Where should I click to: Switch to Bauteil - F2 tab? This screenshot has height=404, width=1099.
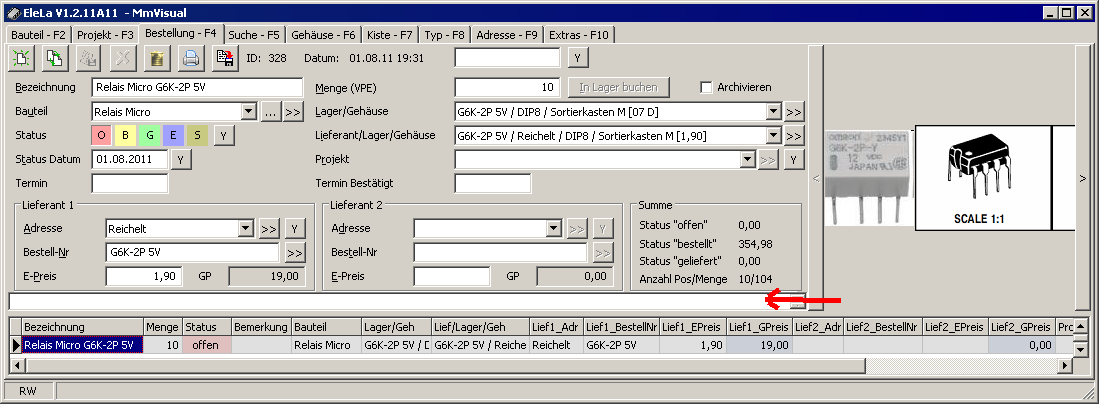(38, 35)
